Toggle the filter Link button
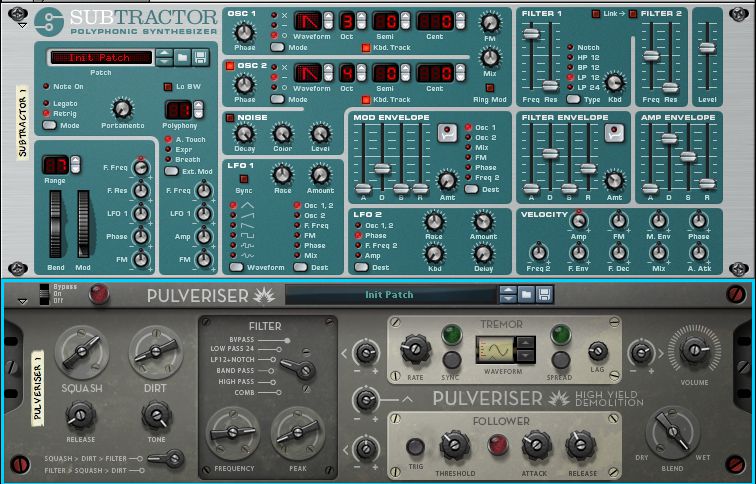Viewport: 756px width, 484px height. (596, 14)
